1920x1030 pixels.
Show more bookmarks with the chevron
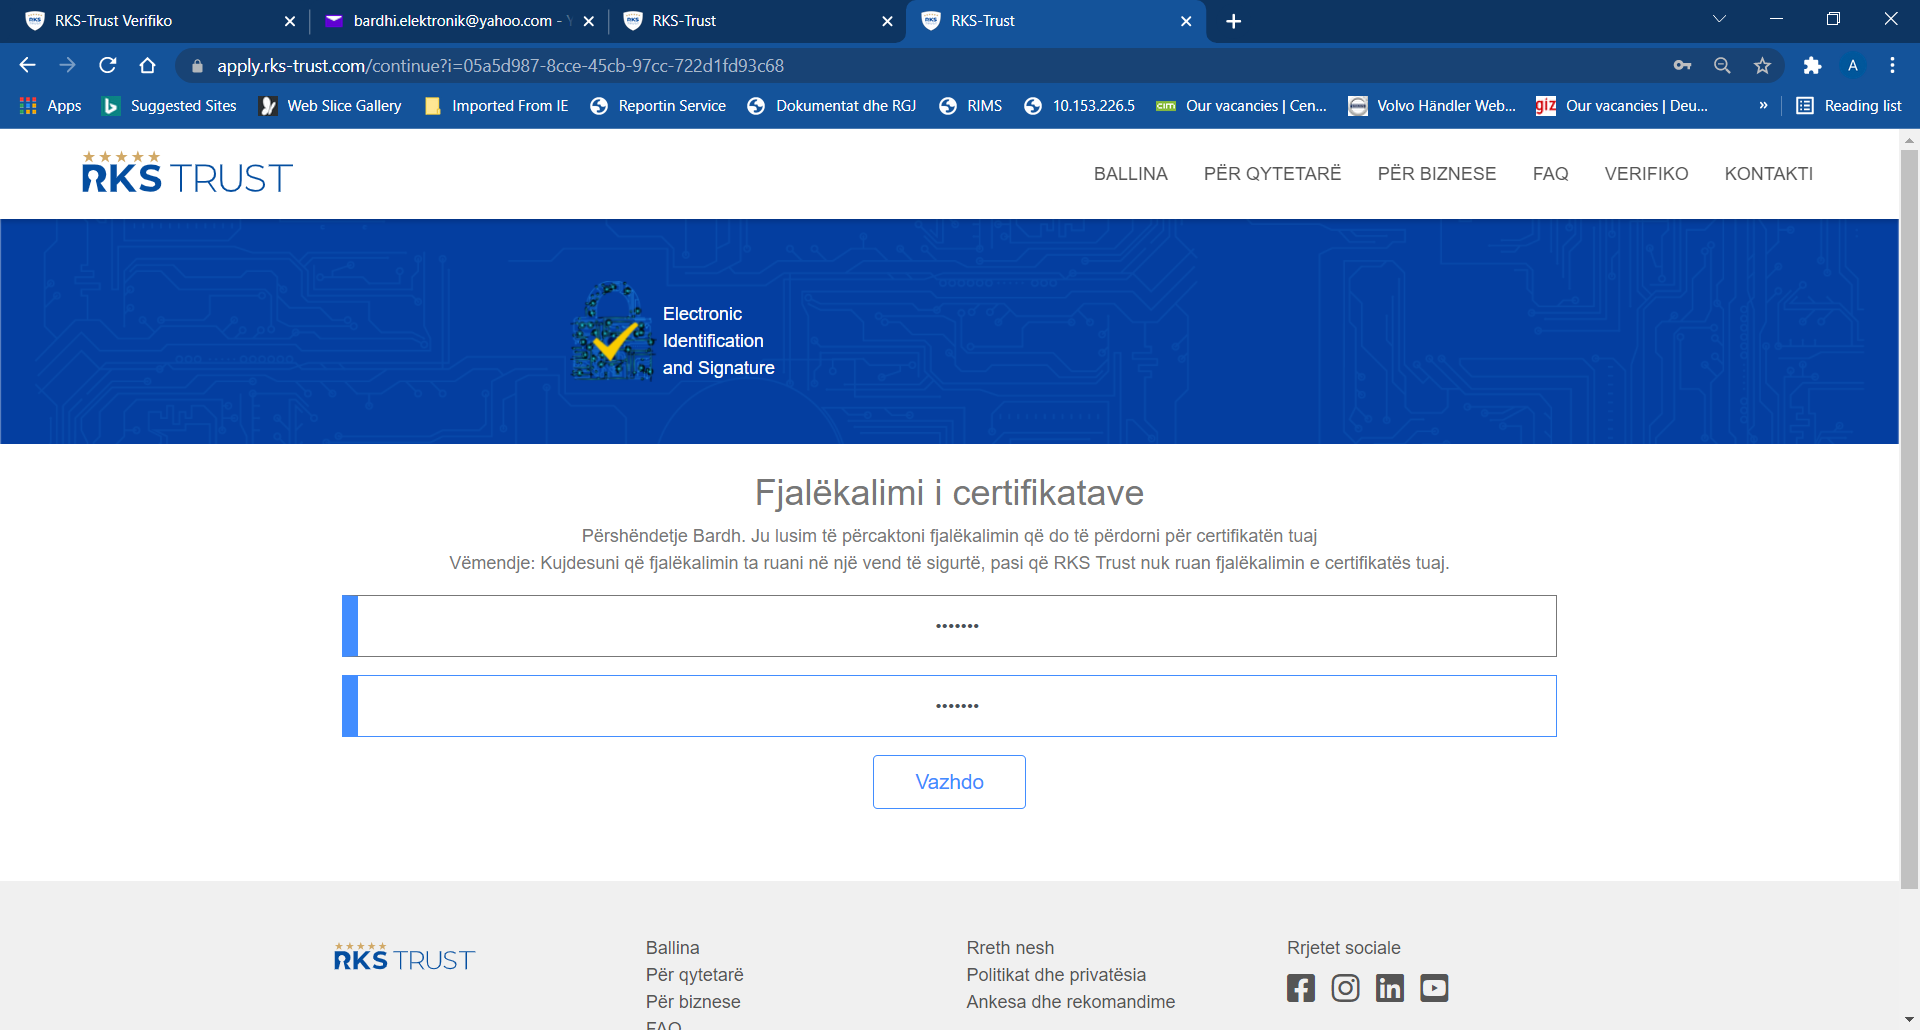click(1763, 106)
